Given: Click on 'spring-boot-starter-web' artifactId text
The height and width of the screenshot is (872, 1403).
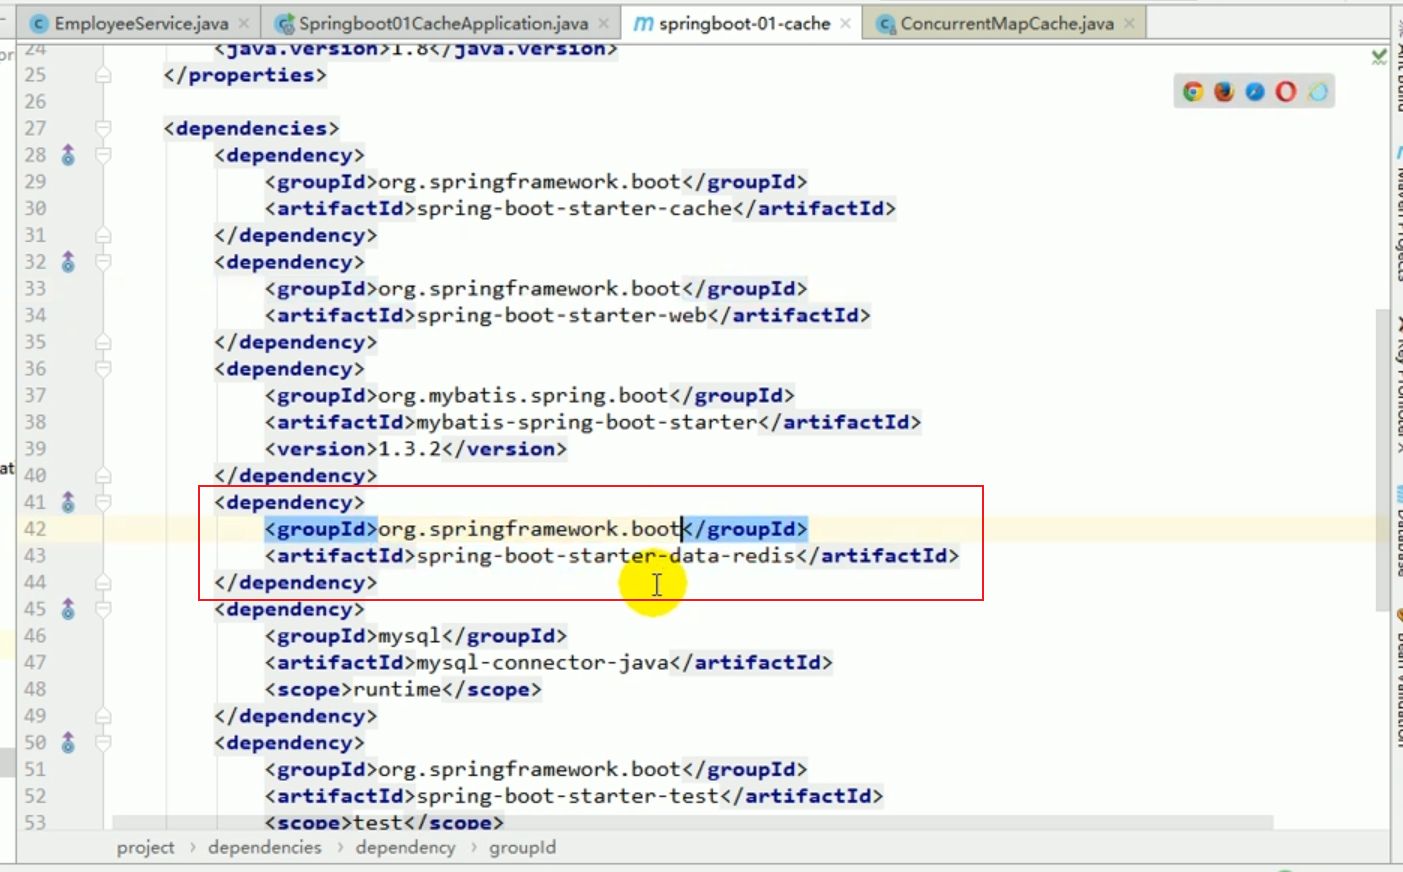Looking at the screenshot, I should click(561, 316).
